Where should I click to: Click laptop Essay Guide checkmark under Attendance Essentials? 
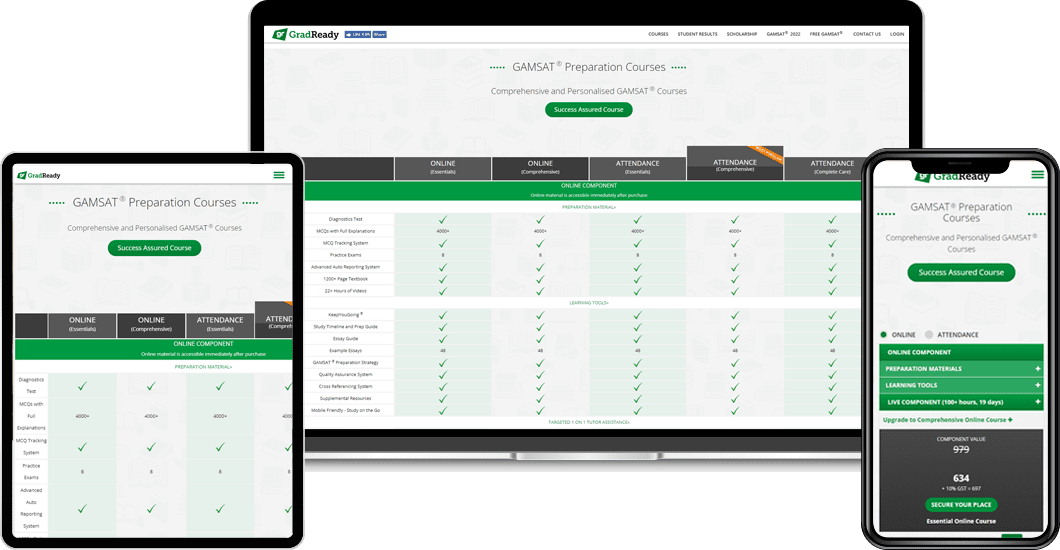[x=637, y=339]
